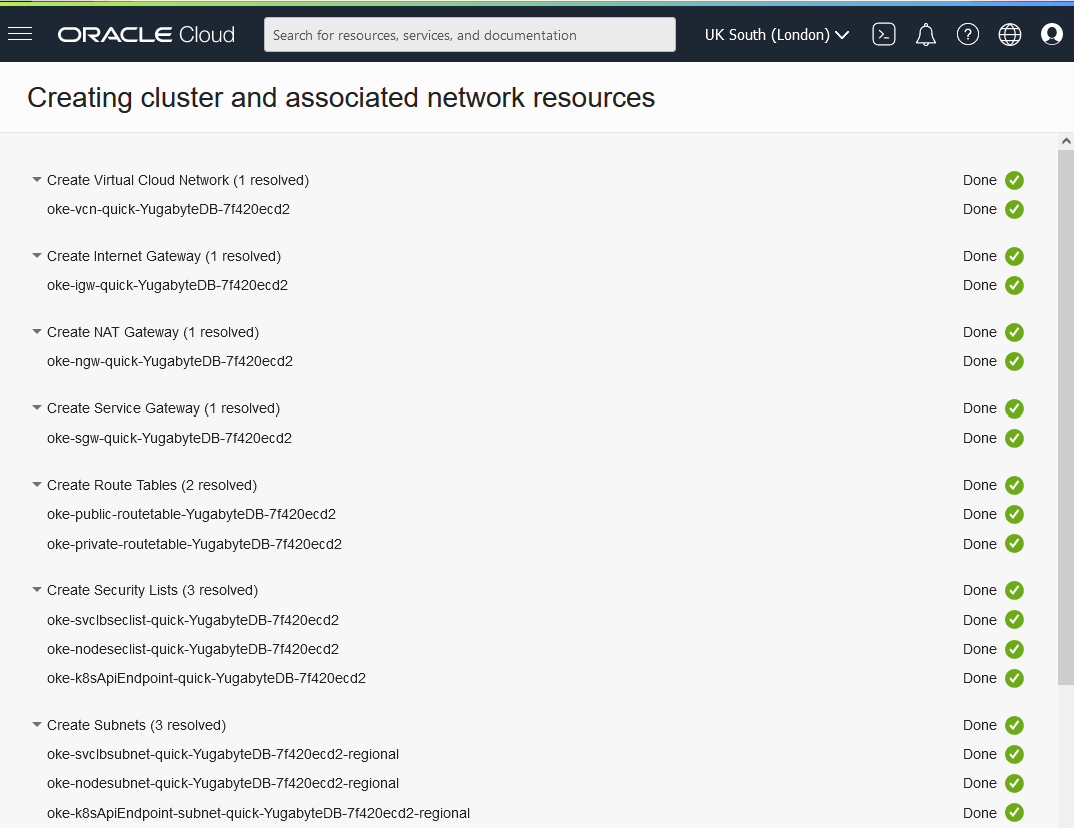Collapse the Create Subnets section
The image size is (1074, 828).
[37, 725]
